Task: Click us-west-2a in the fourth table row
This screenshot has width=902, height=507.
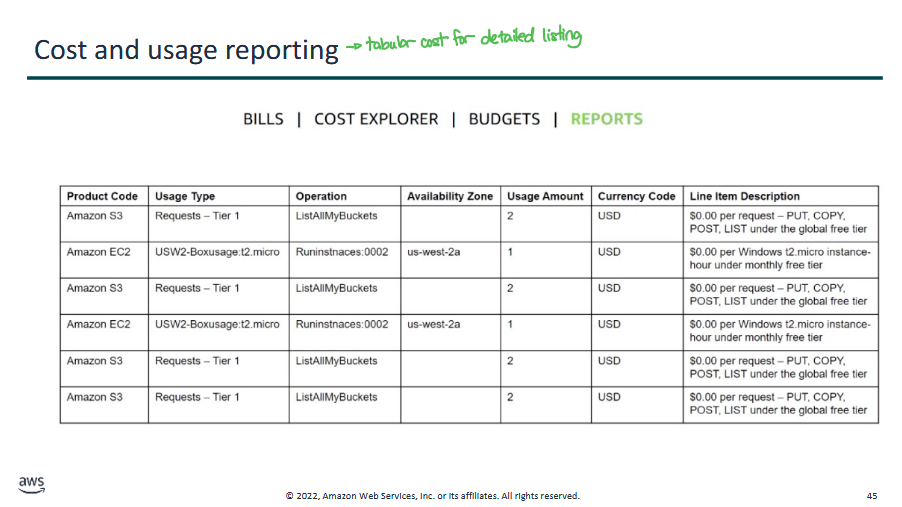Action: (x=433, y=324)
